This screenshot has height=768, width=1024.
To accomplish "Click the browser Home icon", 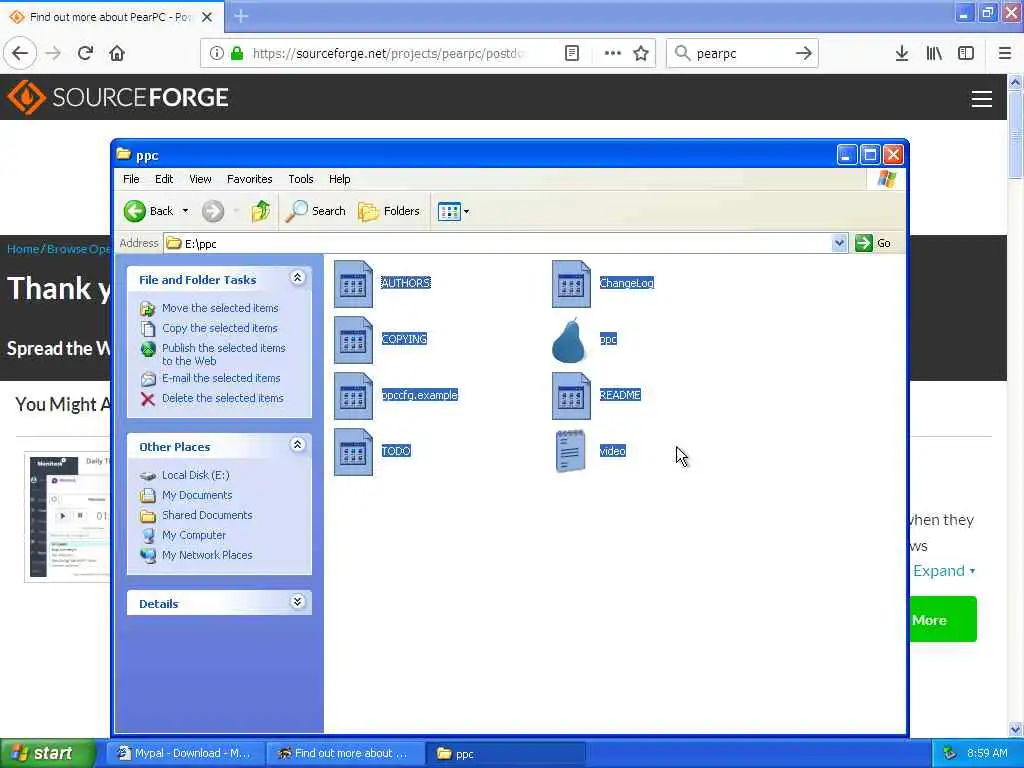I will point(117,53).
